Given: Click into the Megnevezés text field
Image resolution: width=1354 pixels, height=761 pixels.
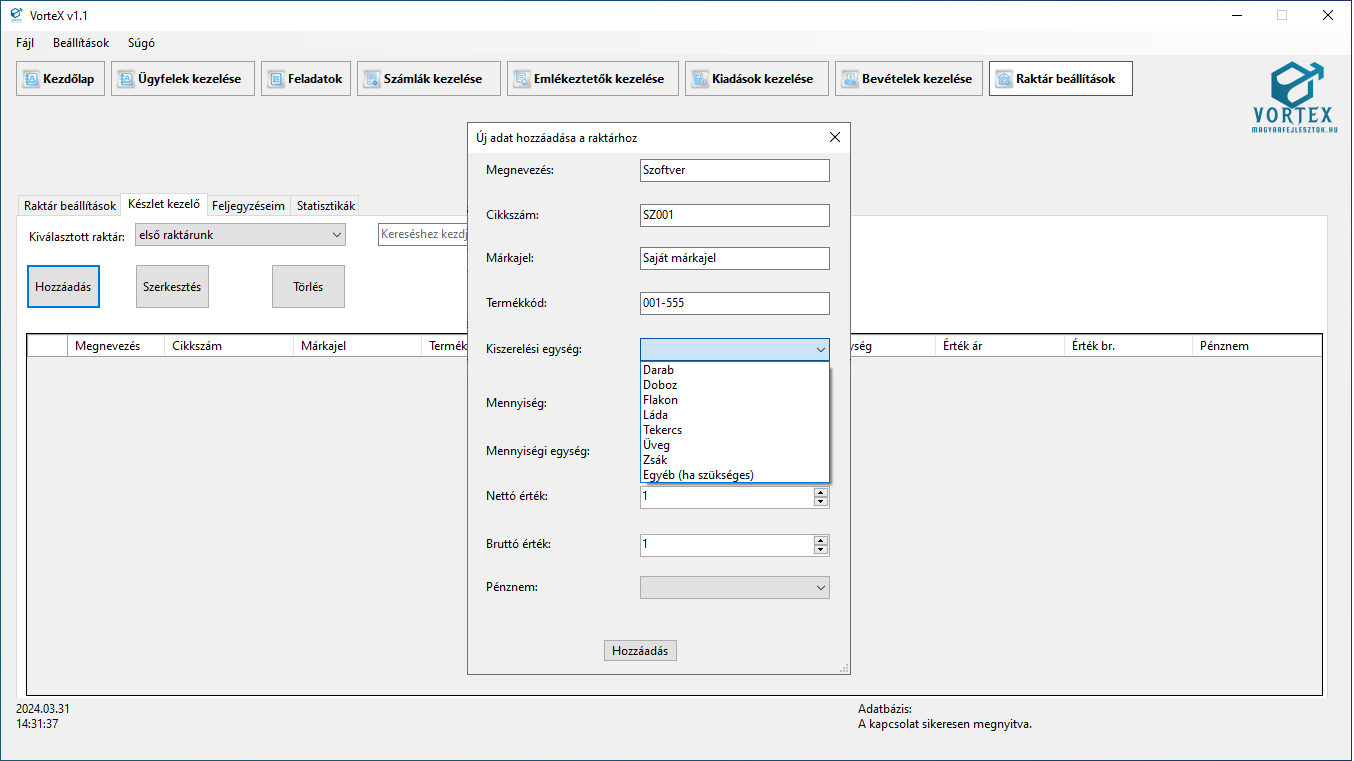Looking at the screenshot, I should pyautogui.click(x=734, y=171).
